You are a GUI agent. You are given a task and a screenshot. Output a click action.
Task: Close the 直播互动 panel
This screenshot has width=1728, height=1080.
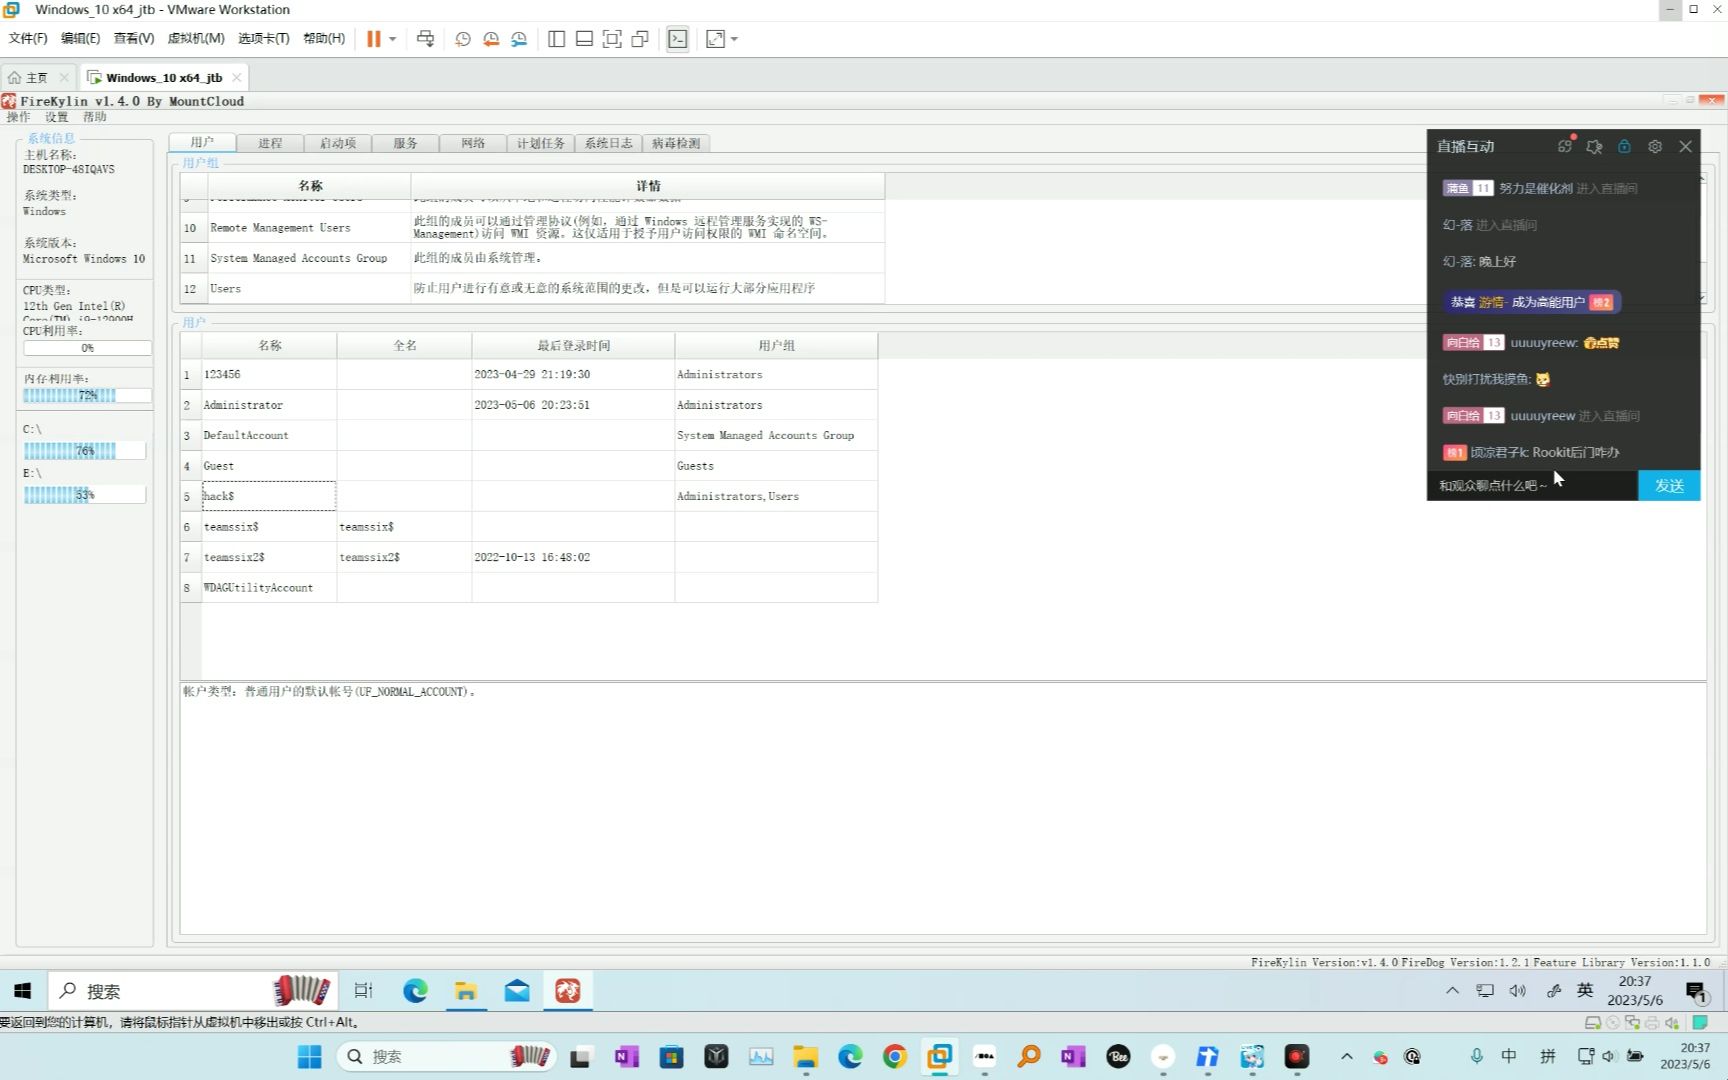click(1685, 146)
